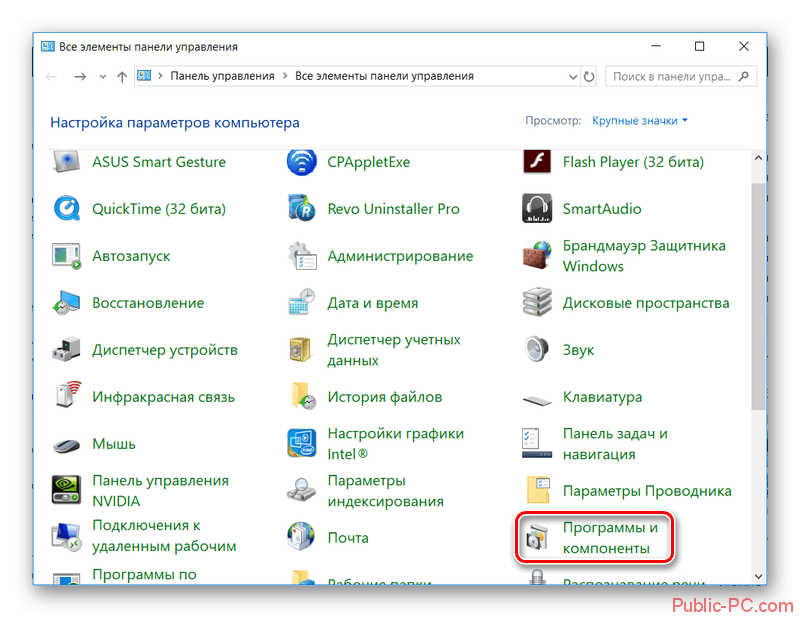800x618 pixels.
Task: Open recent locations arrow next to Forward
Action: 103,77
